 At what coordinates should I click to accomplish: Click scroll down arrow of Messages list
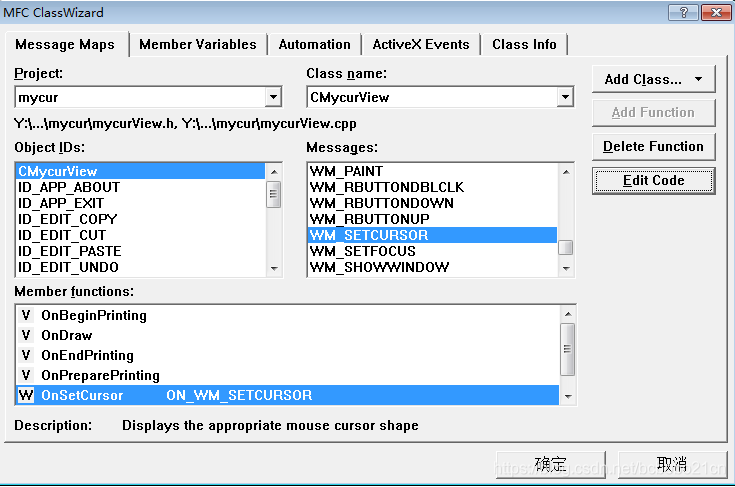(566, 268)
